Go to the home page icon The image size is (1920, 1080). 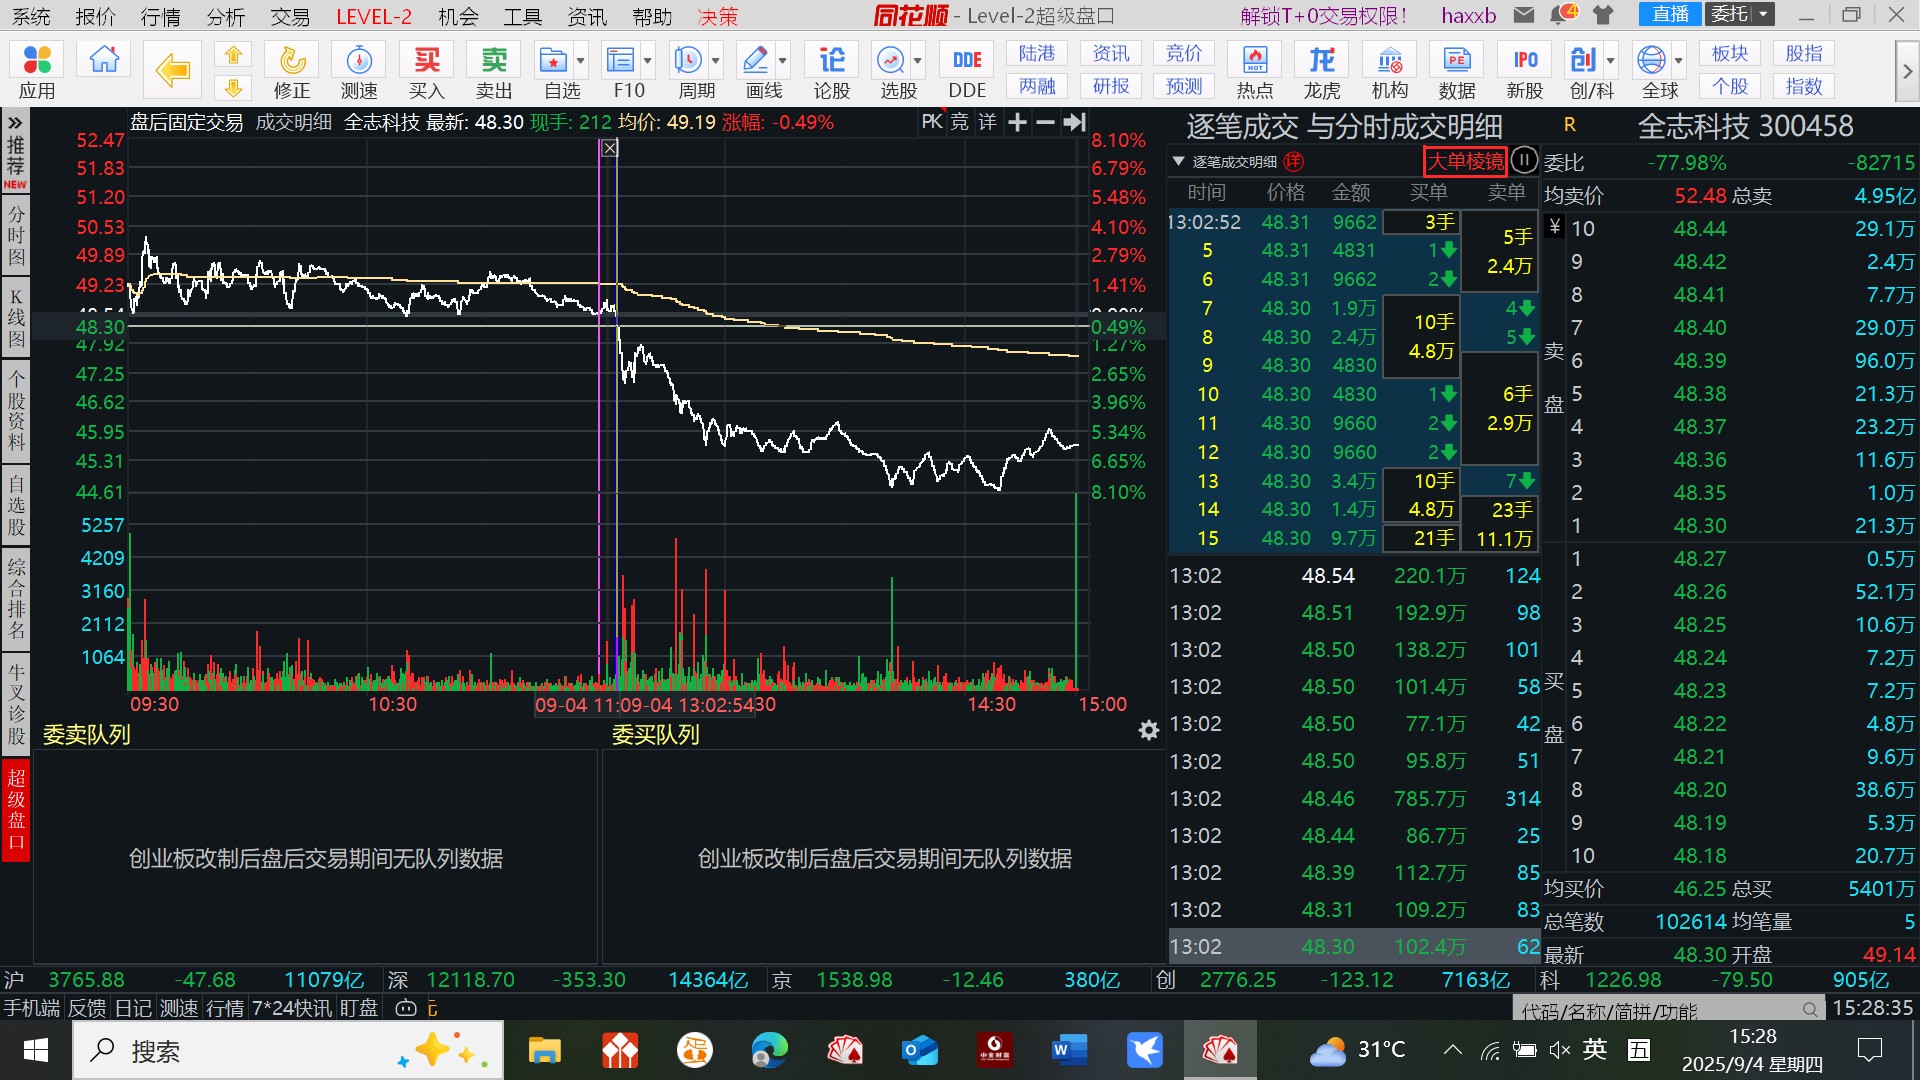click(x=104, y=60)
